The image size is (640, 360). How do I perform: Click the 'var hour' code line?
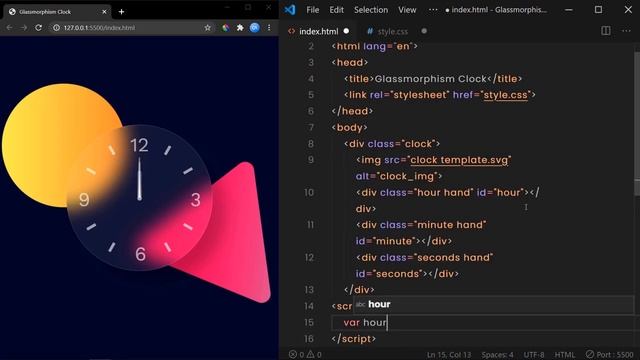[365, 322]
